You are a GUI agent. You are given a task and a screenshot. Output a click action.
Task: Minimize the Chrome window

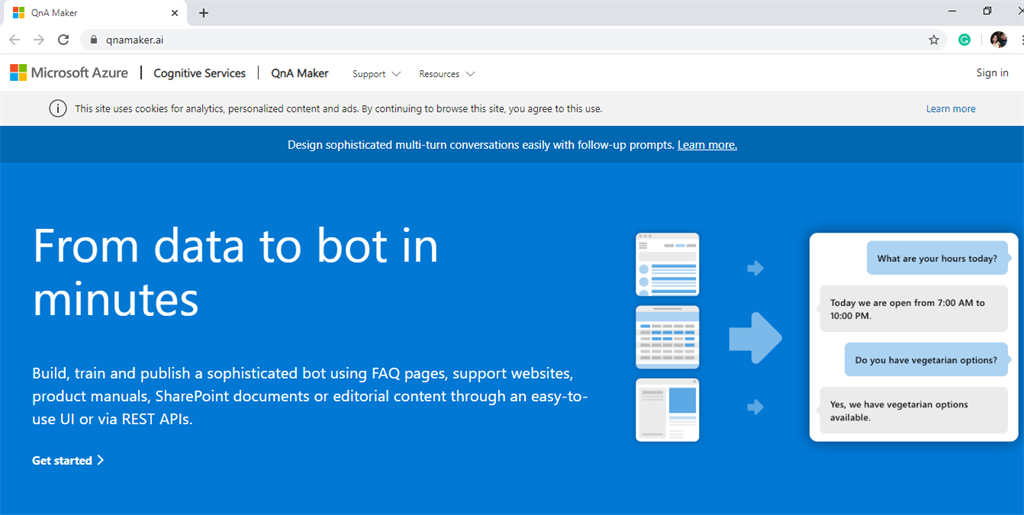952,11
